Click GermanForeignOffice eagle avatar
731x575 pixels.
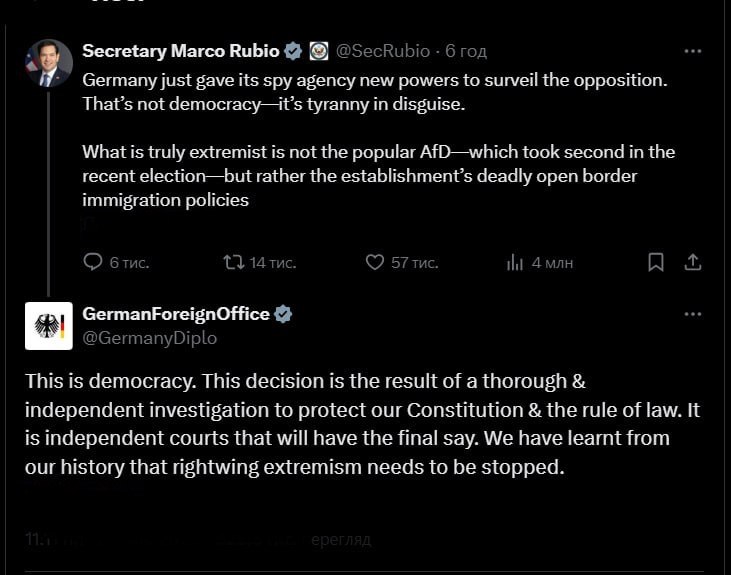[48, 326]
